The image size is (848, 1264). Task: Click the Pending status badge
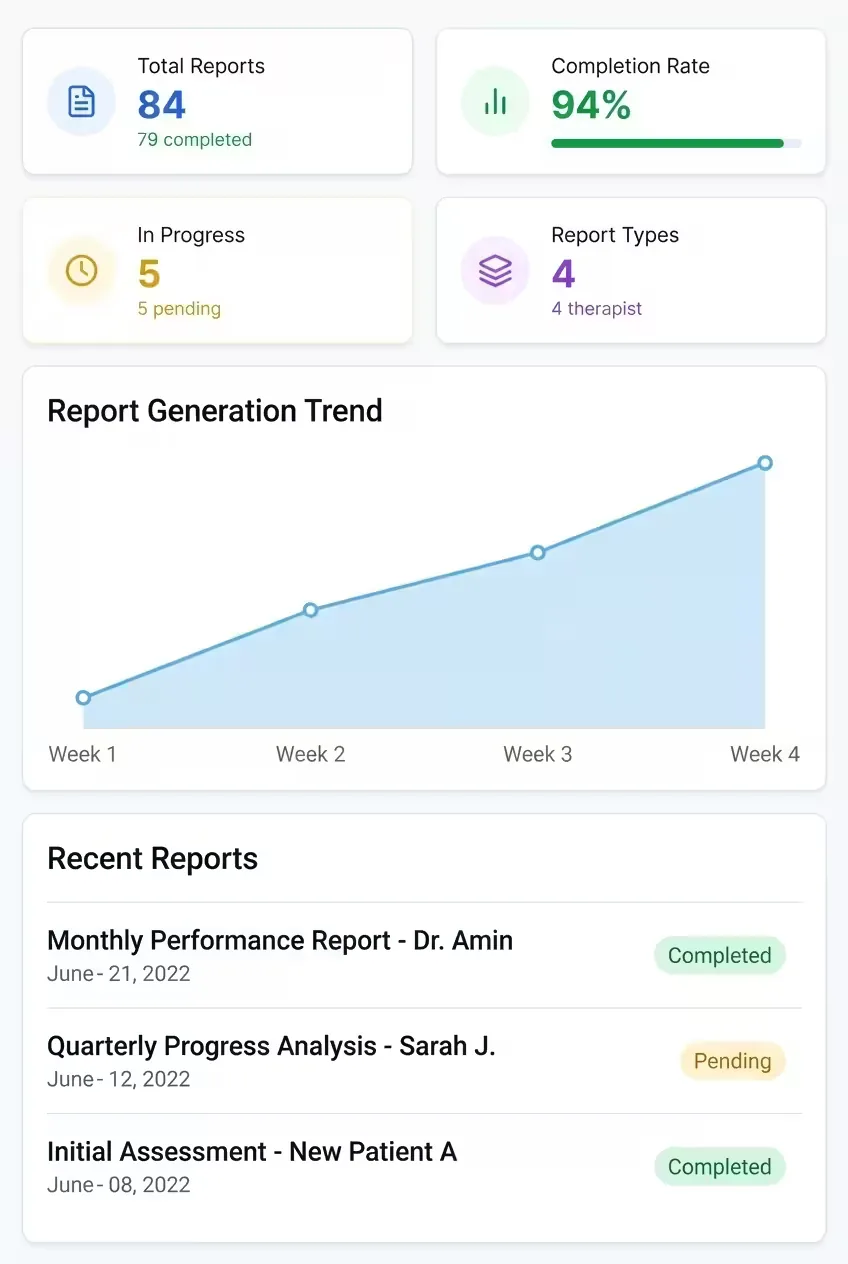tap(733, 1062)
